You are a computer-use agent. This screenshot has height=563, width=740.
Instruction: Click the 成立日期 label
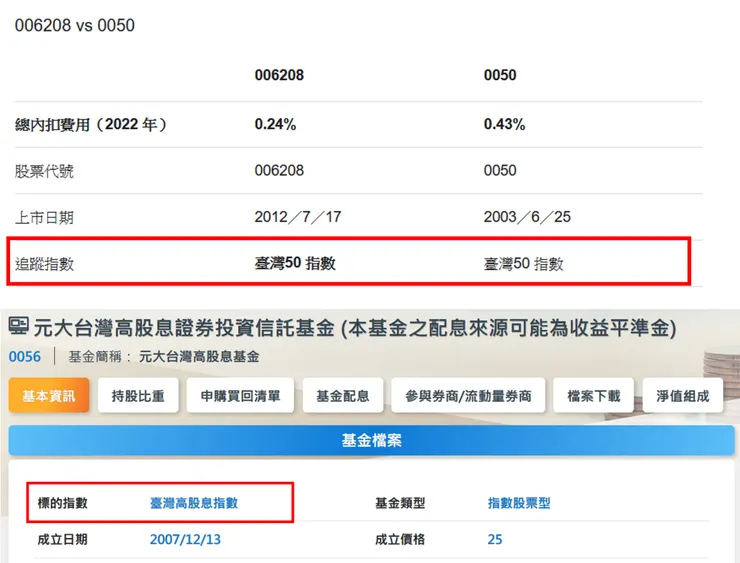pyautogui.click(x=63, y=539)
